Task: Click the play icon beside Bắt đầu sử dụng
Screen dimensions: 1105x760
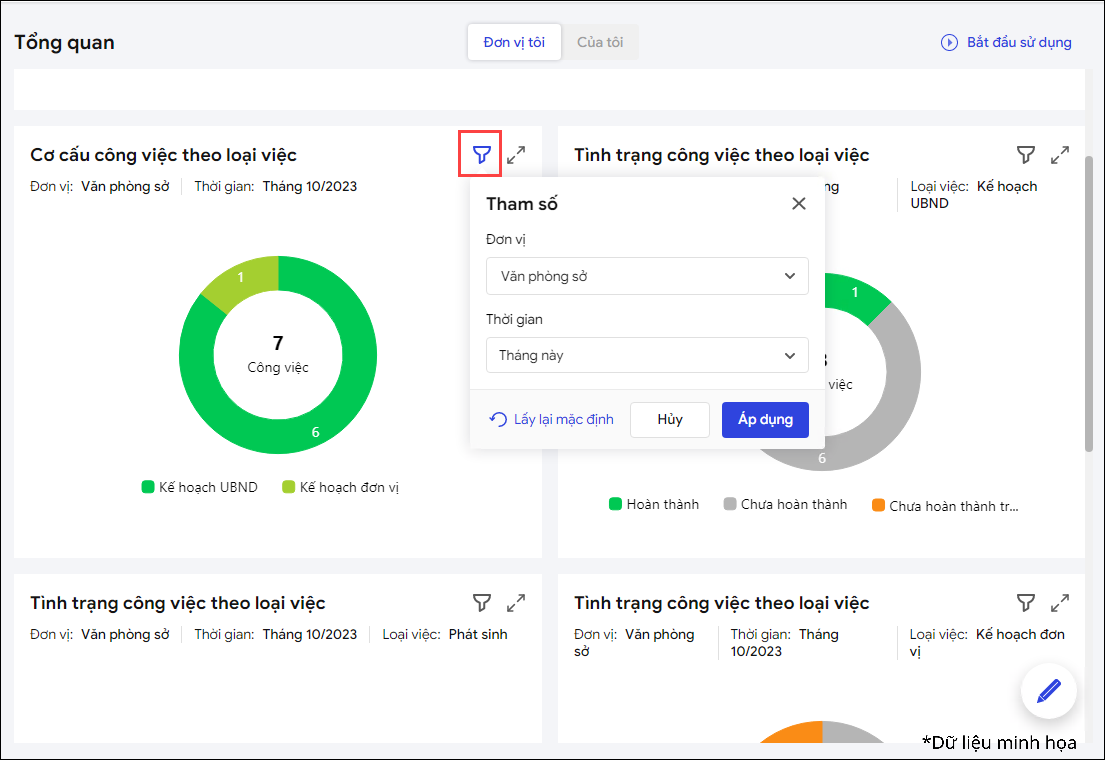Action: pyautogui.click(x=949, y=42)
